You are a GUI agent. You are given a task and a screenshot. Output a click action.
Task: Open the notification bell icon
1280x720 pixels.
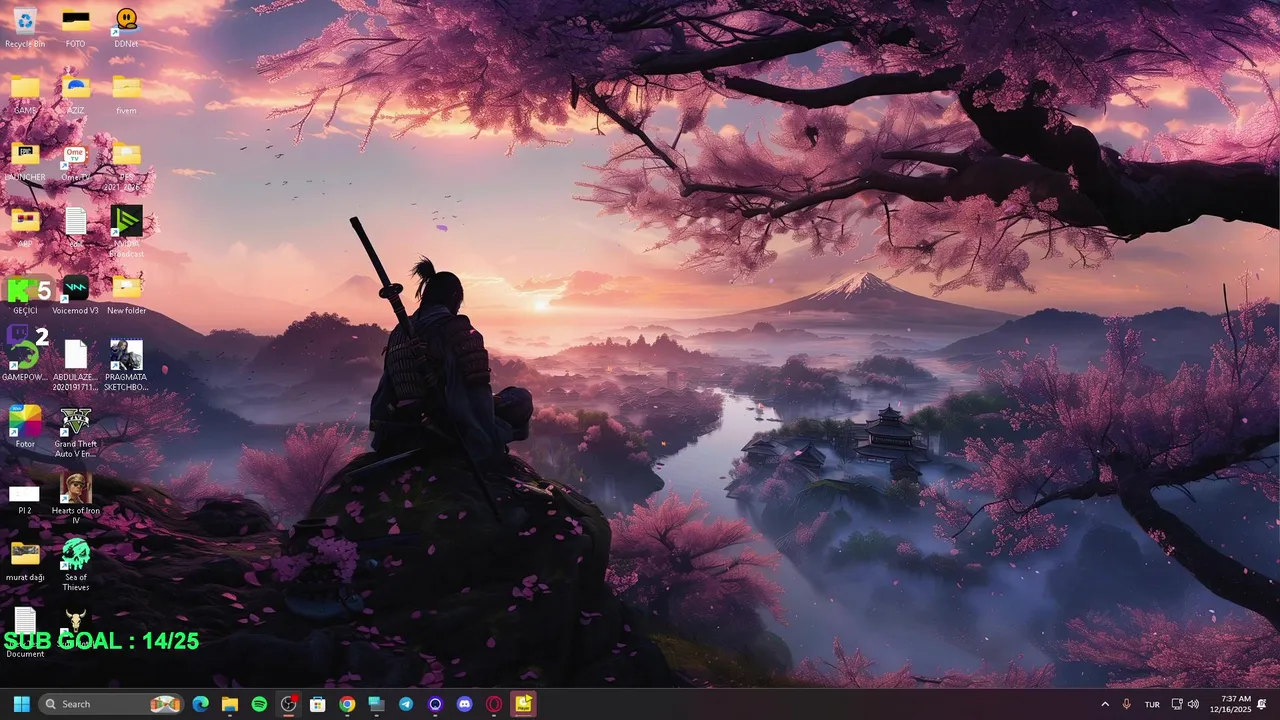1263,704
